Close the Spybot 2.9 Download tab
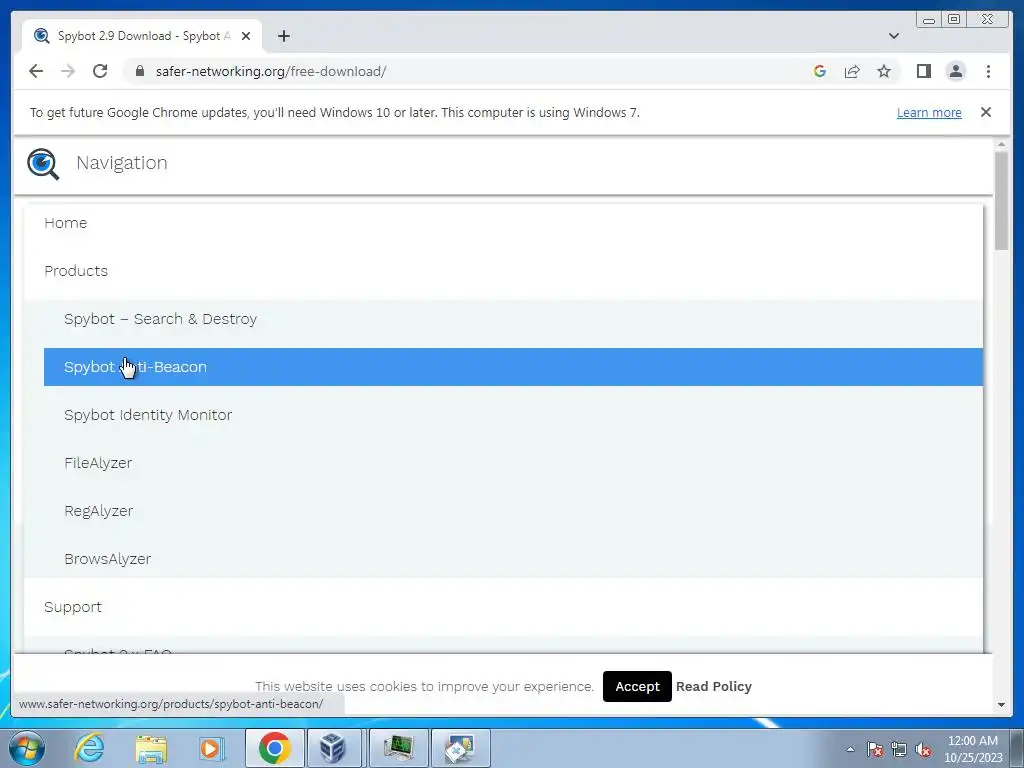This screenshot has height=768, width=1024. click(x=246, y=36)
